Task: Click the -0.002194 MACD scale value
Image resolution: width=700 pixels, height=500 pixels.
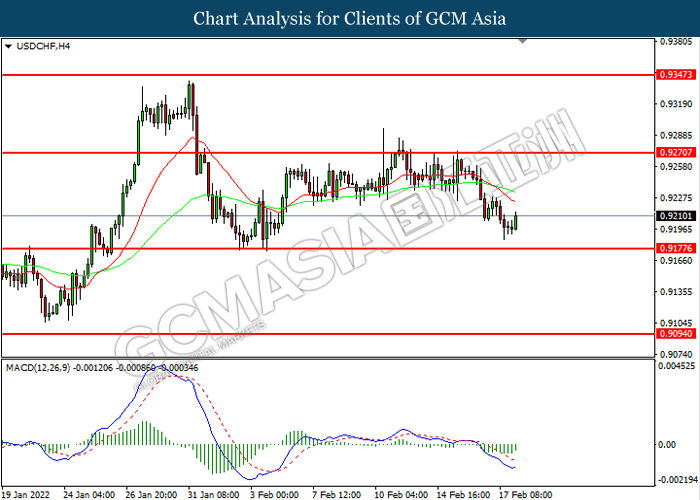Action: [x=678, y=479]
